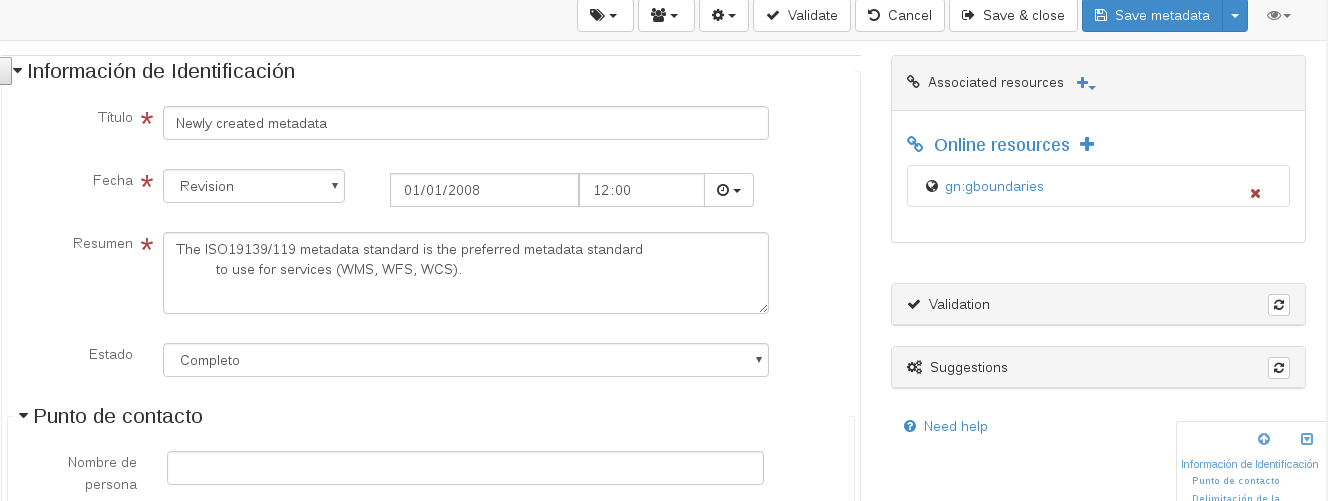The height and width of the screenshot is (501, 1328).
Task: Open the Save metadata split arrow
Action: coord(1235,16)
